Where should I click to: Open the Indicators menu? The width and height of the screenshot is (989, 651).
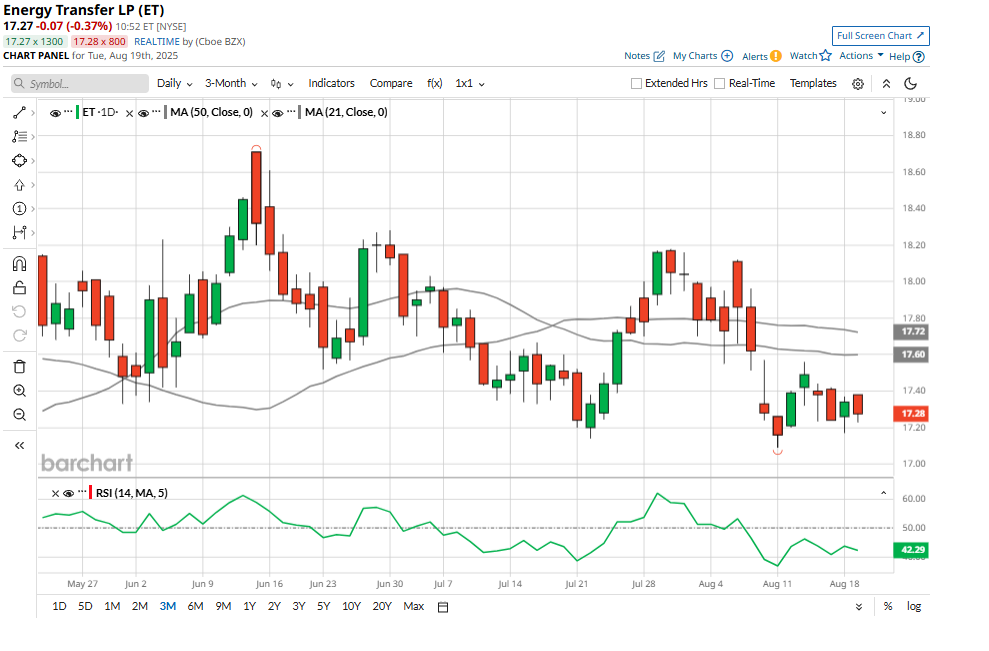click(x=331, y=83)
